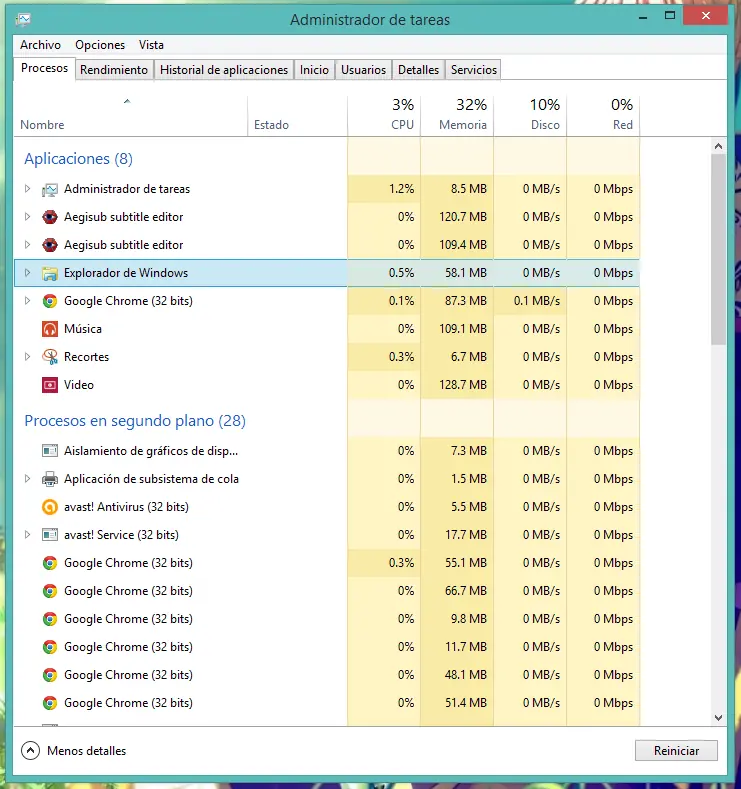Select the Procesos tab
Image resolution: width=741 pixels, height=789 pixels.
(x=44, y=68)
